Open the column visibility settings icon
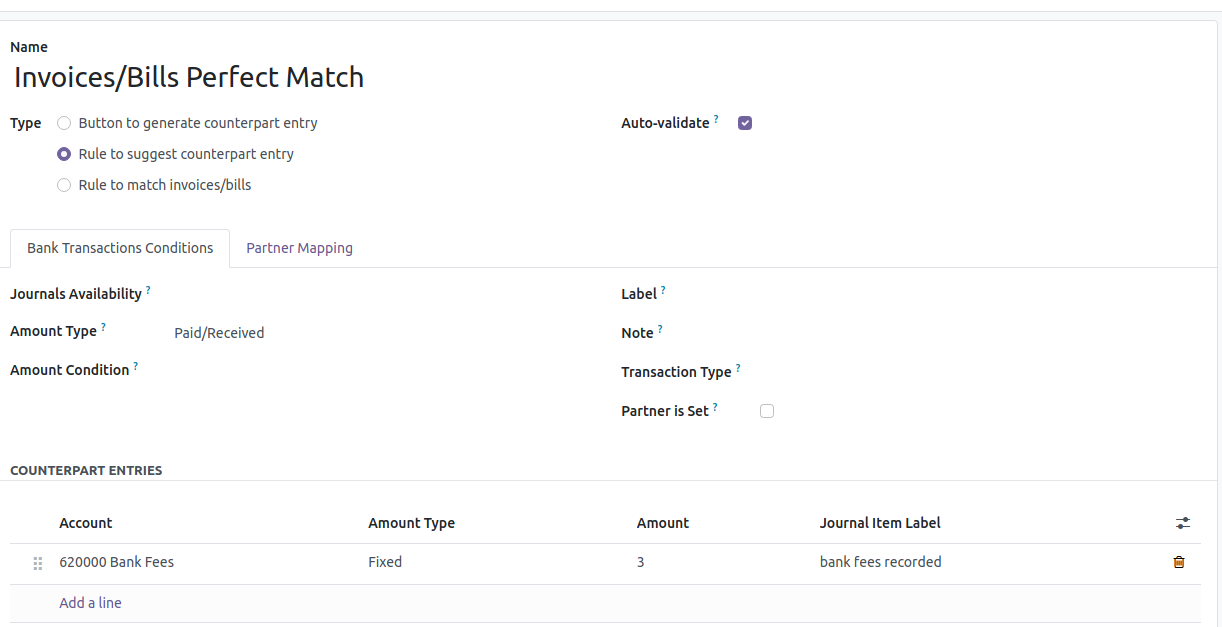Screen dimensions: 1222x627 pos(1183,523)
